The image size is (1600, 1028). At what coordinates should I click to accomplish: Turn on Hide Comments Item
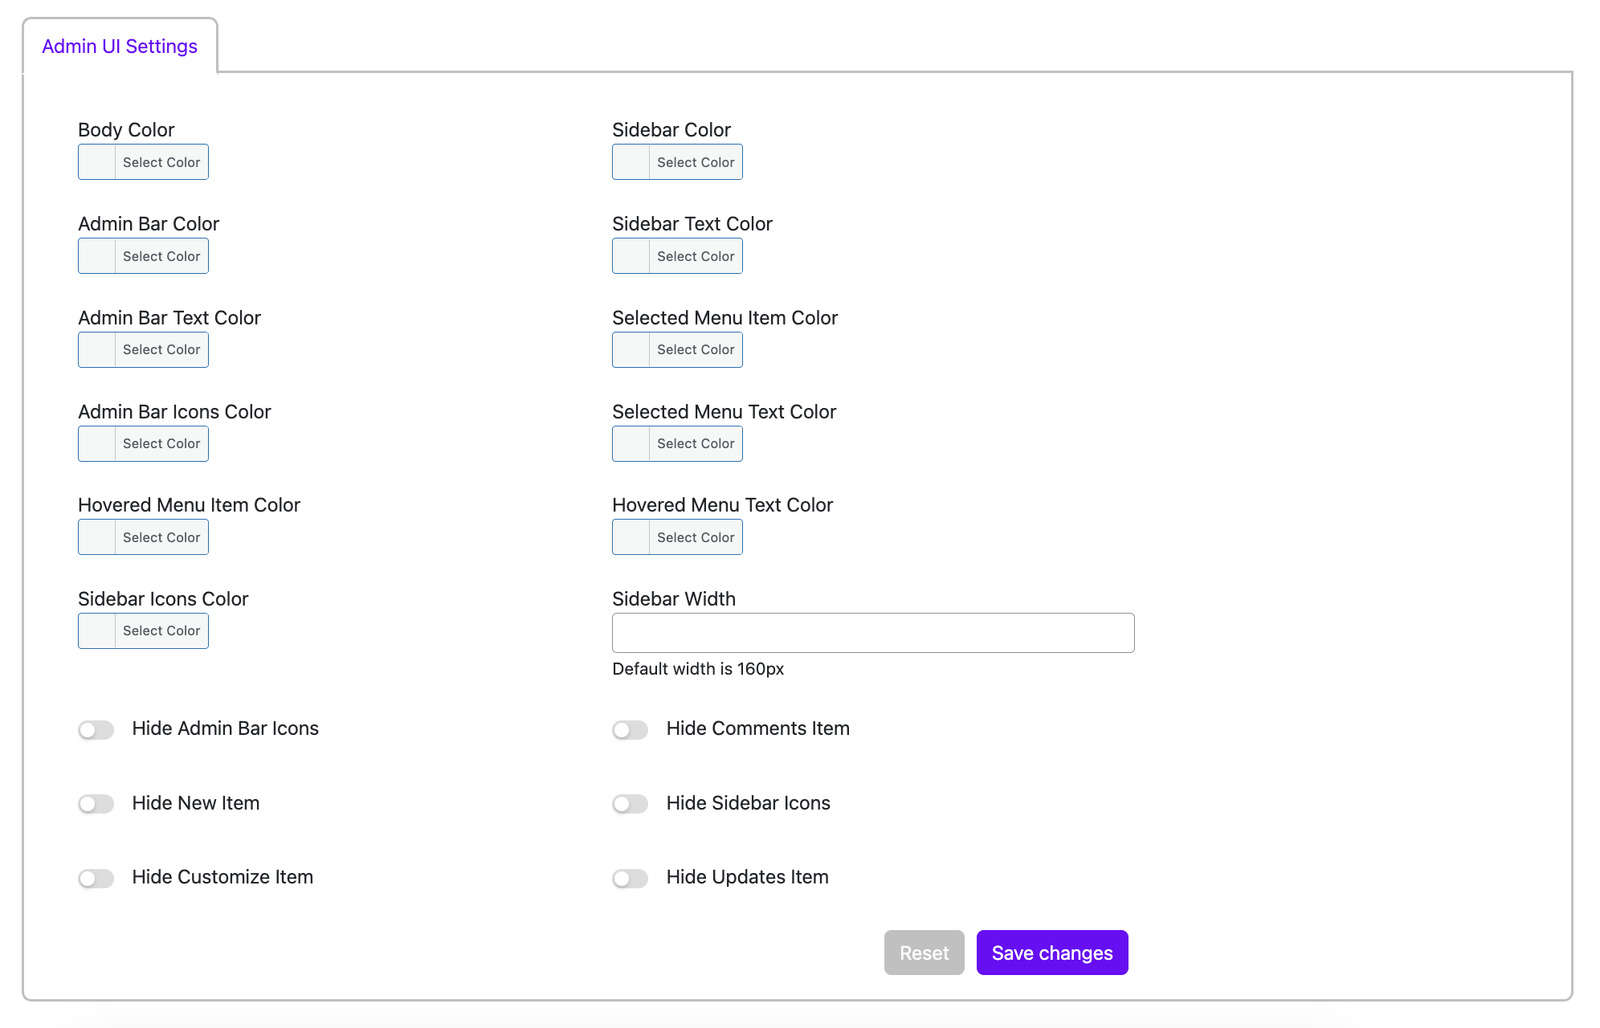630,729
